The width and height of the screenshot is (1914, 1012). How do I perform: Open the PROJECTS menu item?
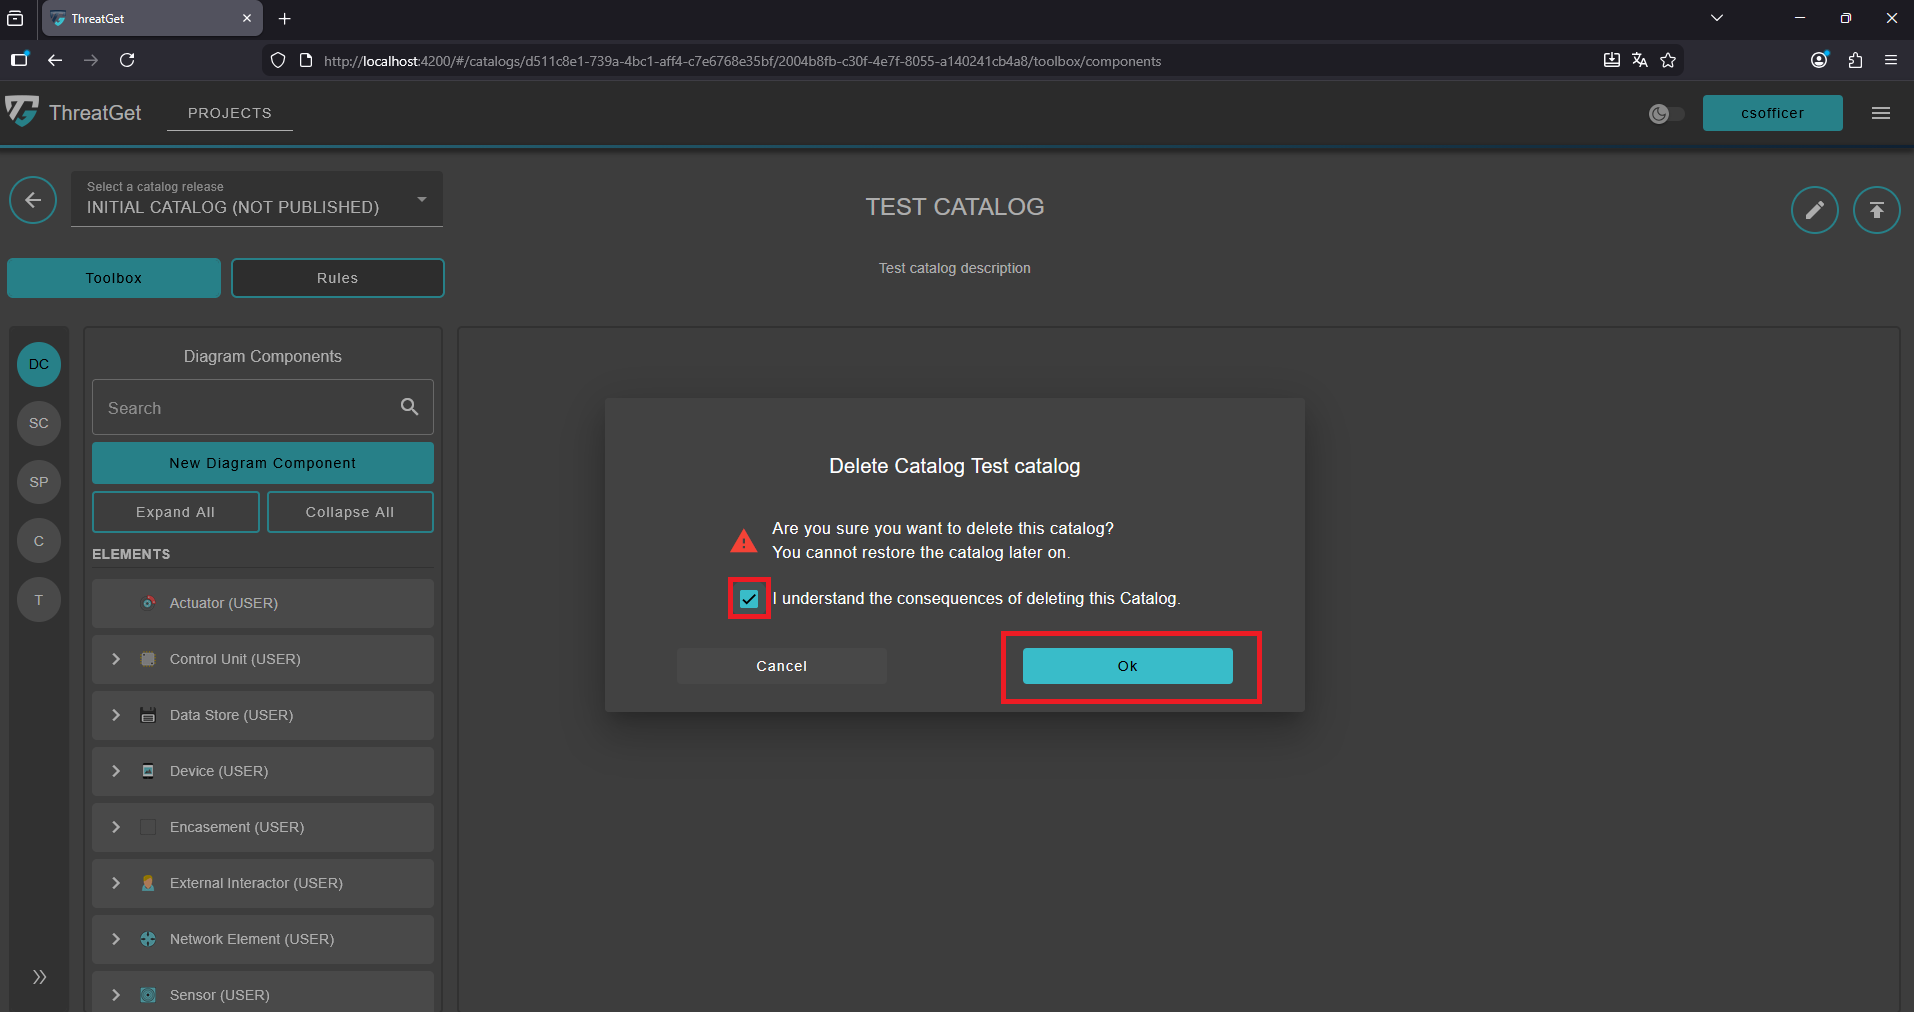(229, 113)
